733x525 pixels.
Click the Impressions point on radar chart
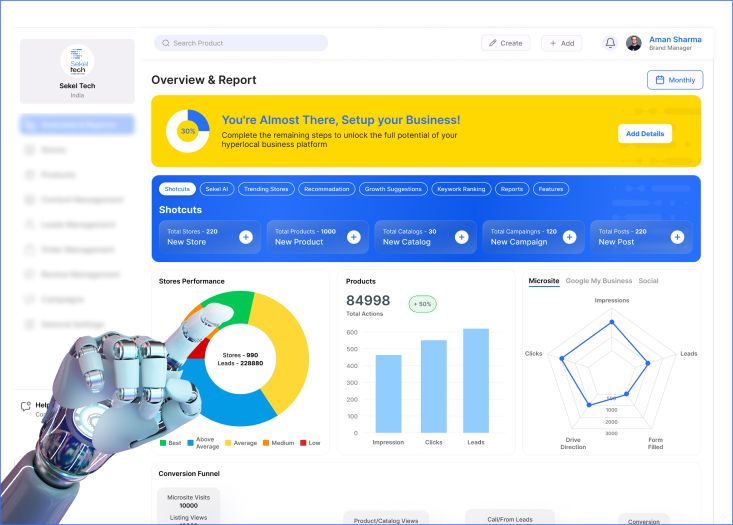(612, 322)
